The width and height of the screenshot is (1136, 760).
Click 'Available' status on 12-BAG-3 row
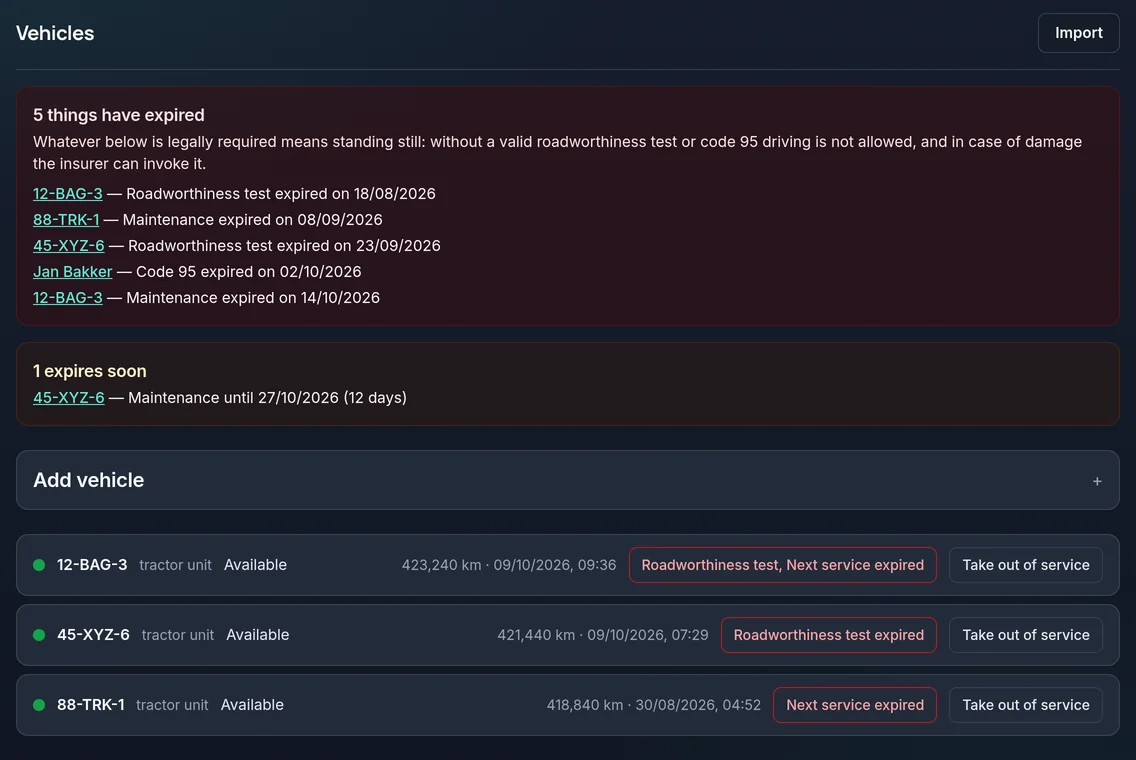point(255,565)
